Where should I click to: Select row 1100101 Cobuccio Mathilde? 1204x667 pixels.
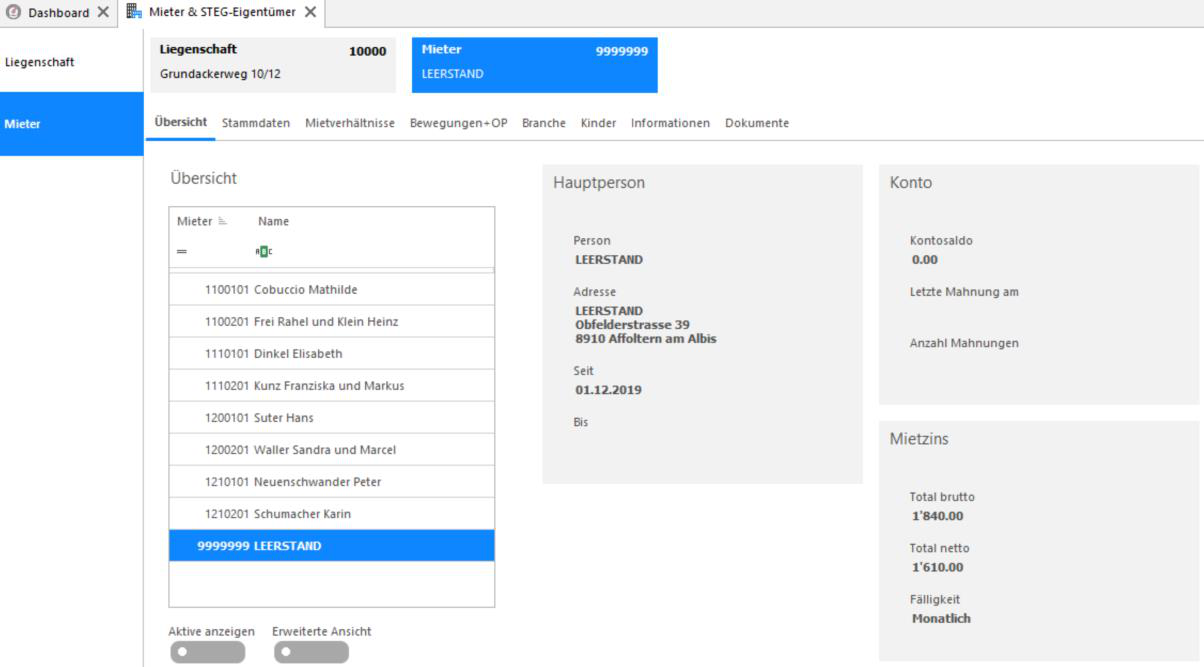tap(332, 290)
